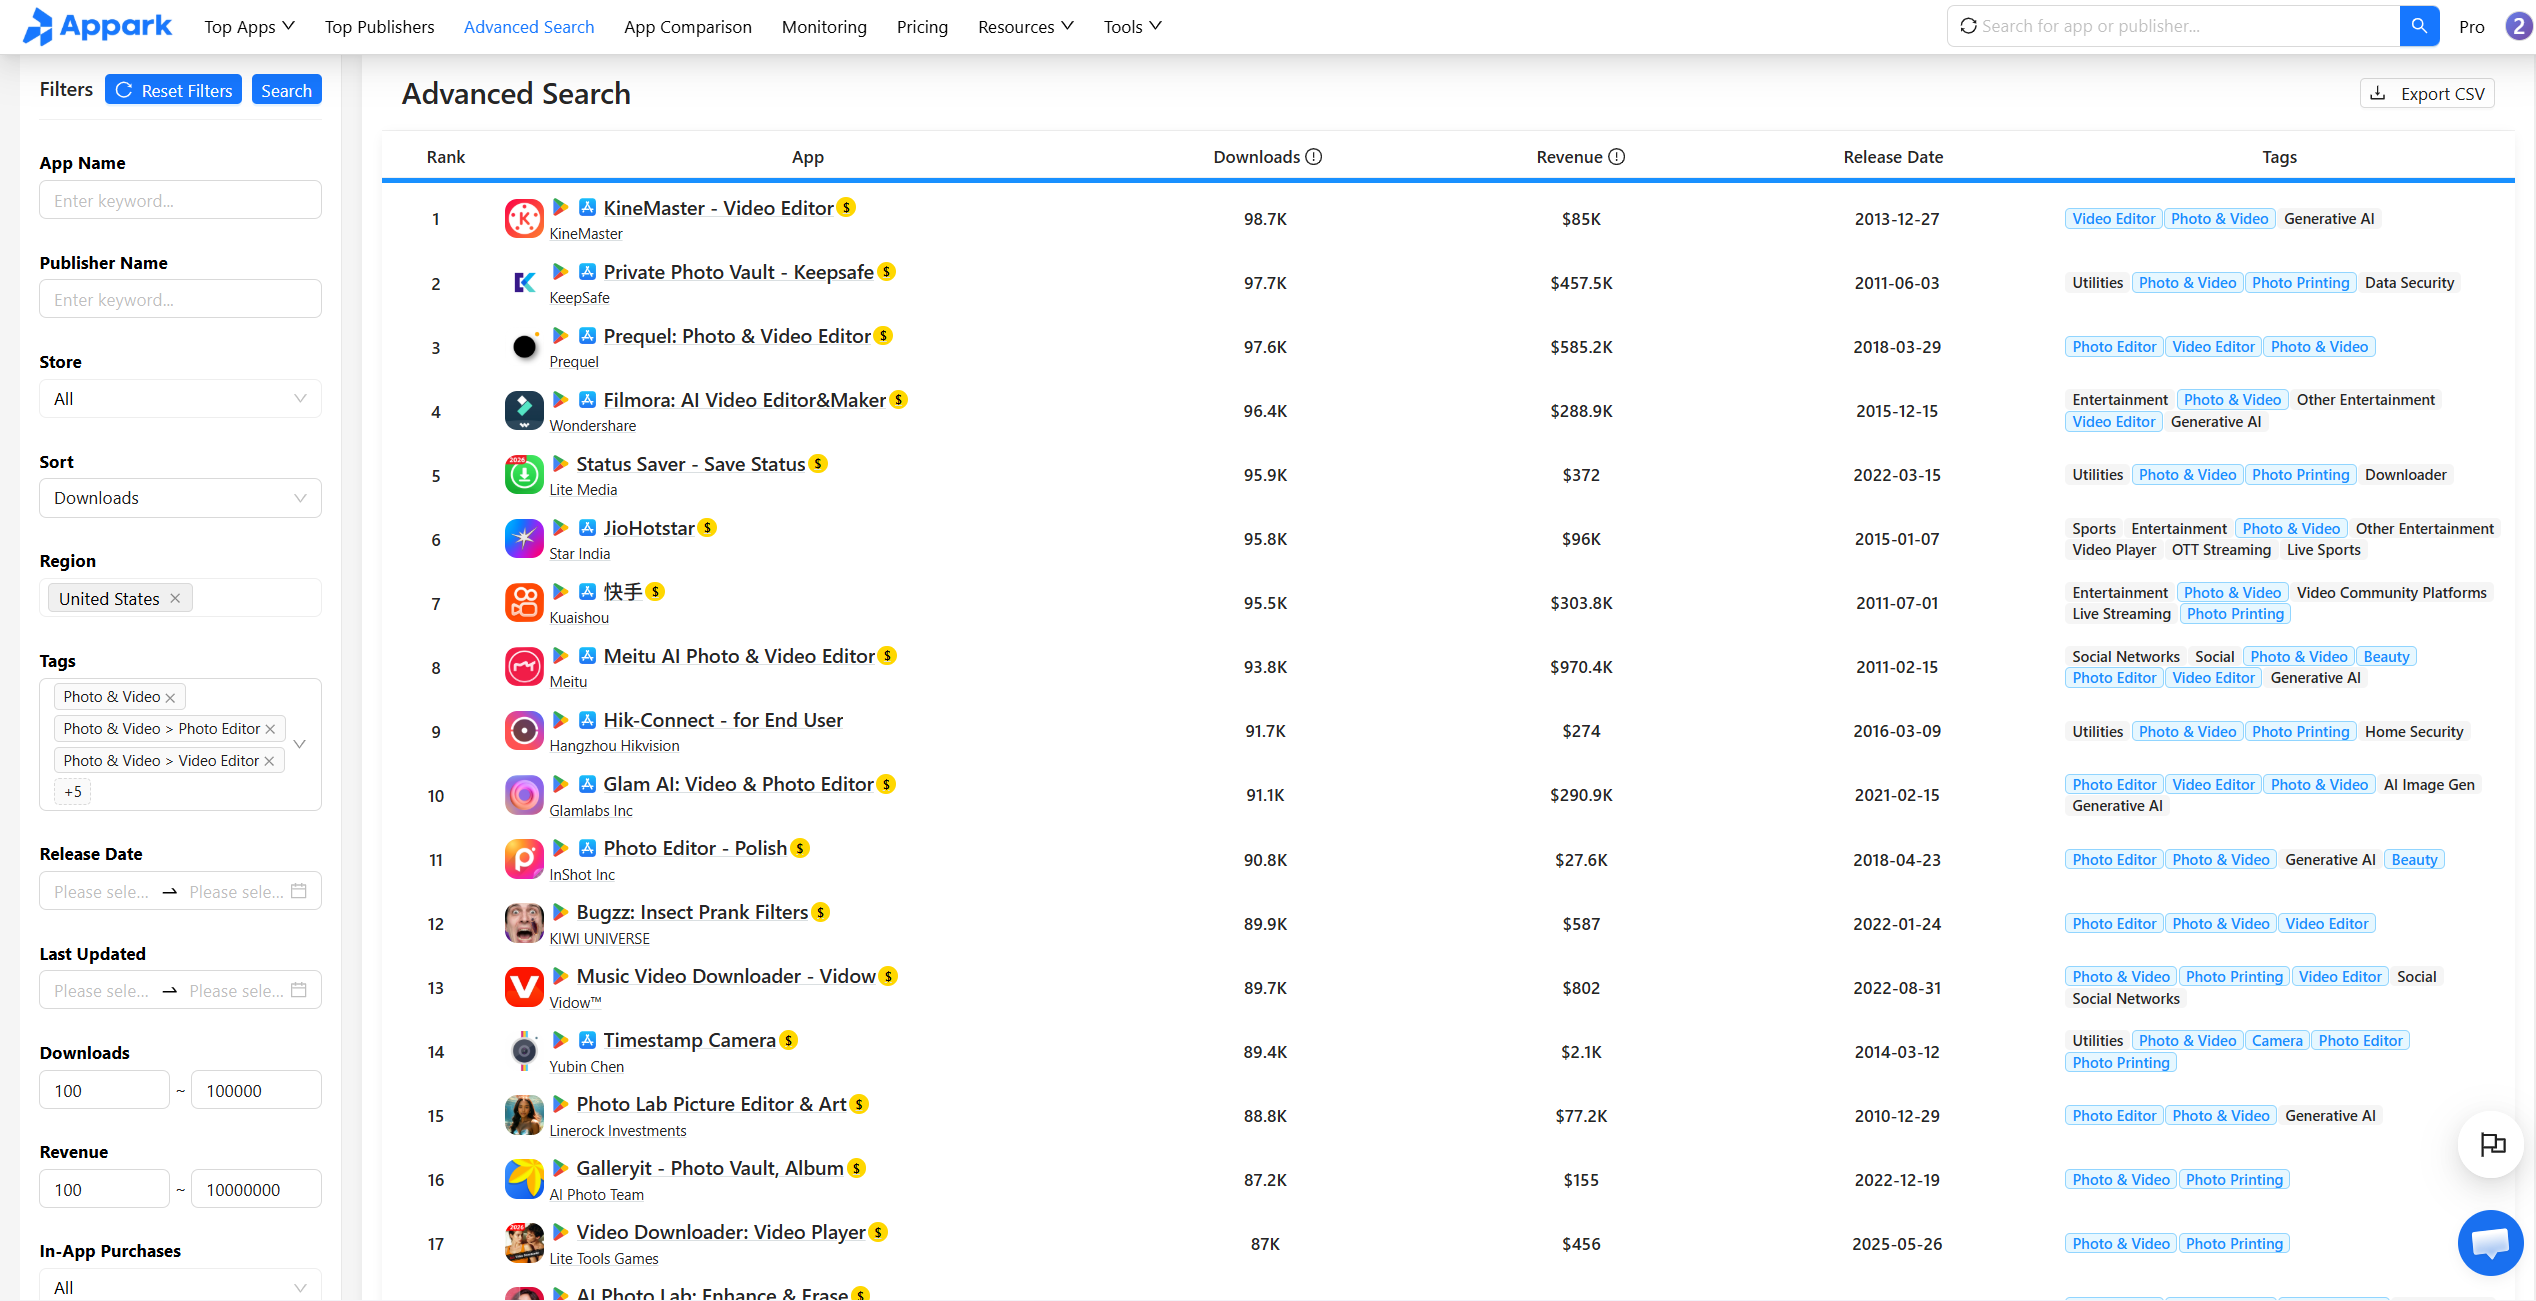The image size is (2536, 1301).
Task: Expand the Tools menu
Action: 1132,27
